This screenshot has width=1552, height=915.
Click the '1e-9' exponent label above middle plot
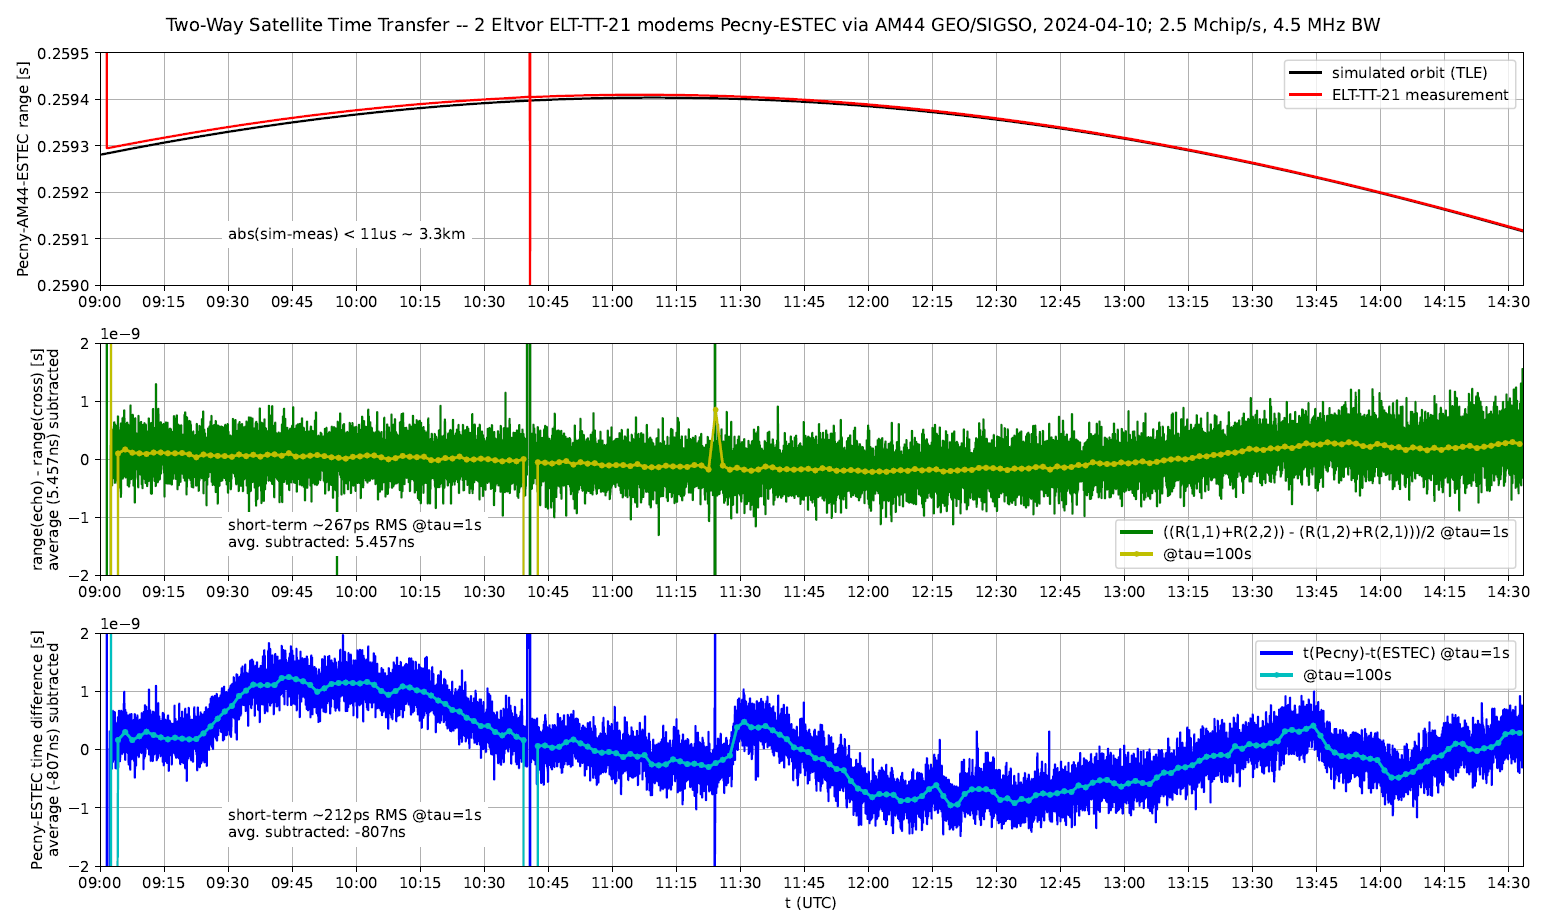120,334
